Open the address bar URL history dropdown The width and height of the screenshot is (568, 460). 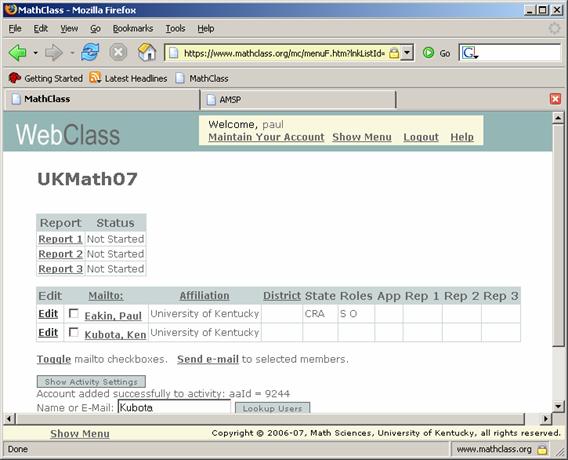click(x=407, y=53)
